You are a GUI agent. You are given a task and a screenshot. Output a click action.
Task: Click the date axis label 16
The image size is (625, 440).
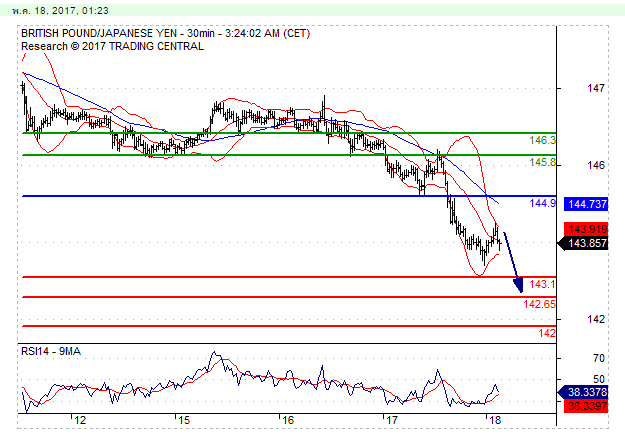click(x=287, y=420)
